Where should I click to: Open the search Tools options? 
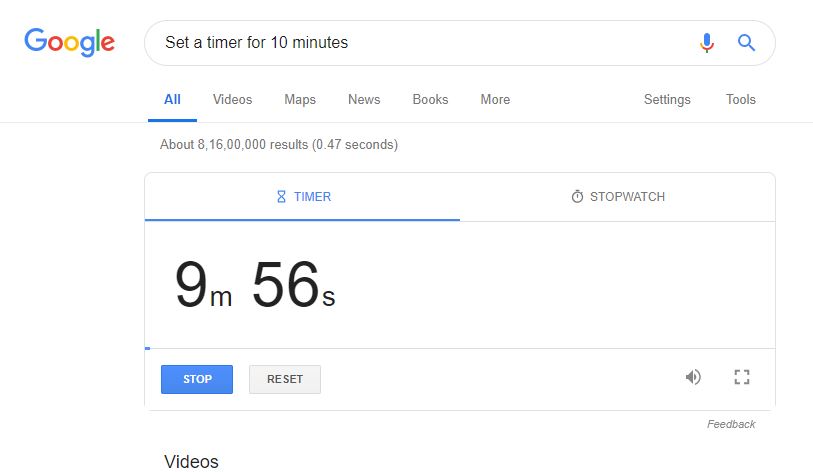pos(740,99)
